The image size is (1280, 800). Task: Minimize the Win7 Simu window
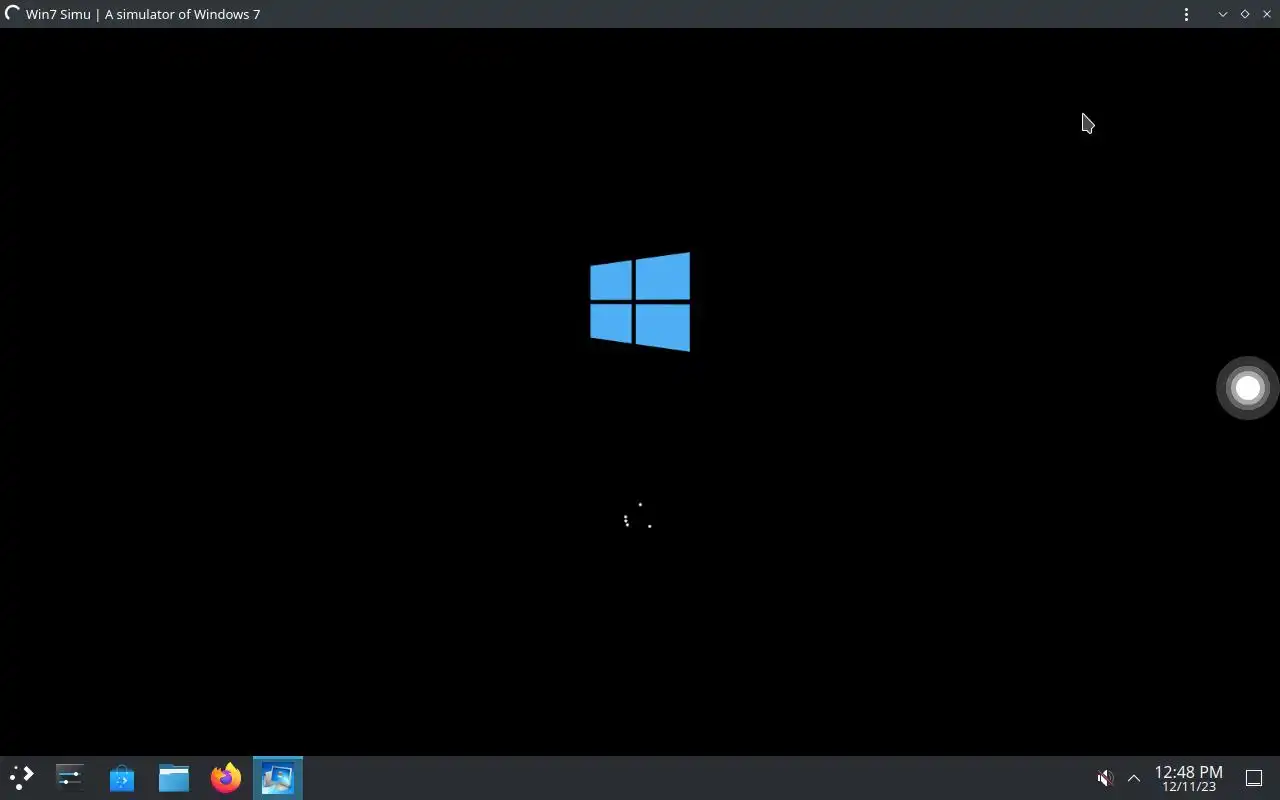[1222, 14]
